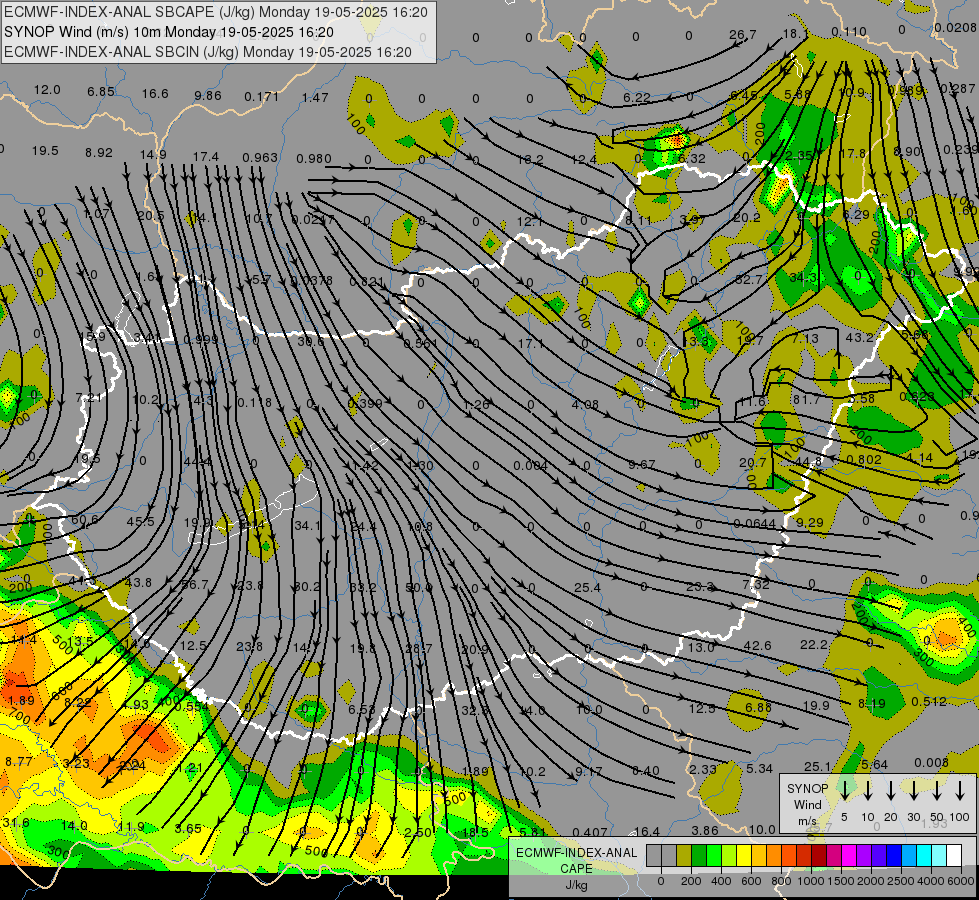Click the 1500 tick label in CAPE legend
979x900 pixels.
[x=841, y=881]
